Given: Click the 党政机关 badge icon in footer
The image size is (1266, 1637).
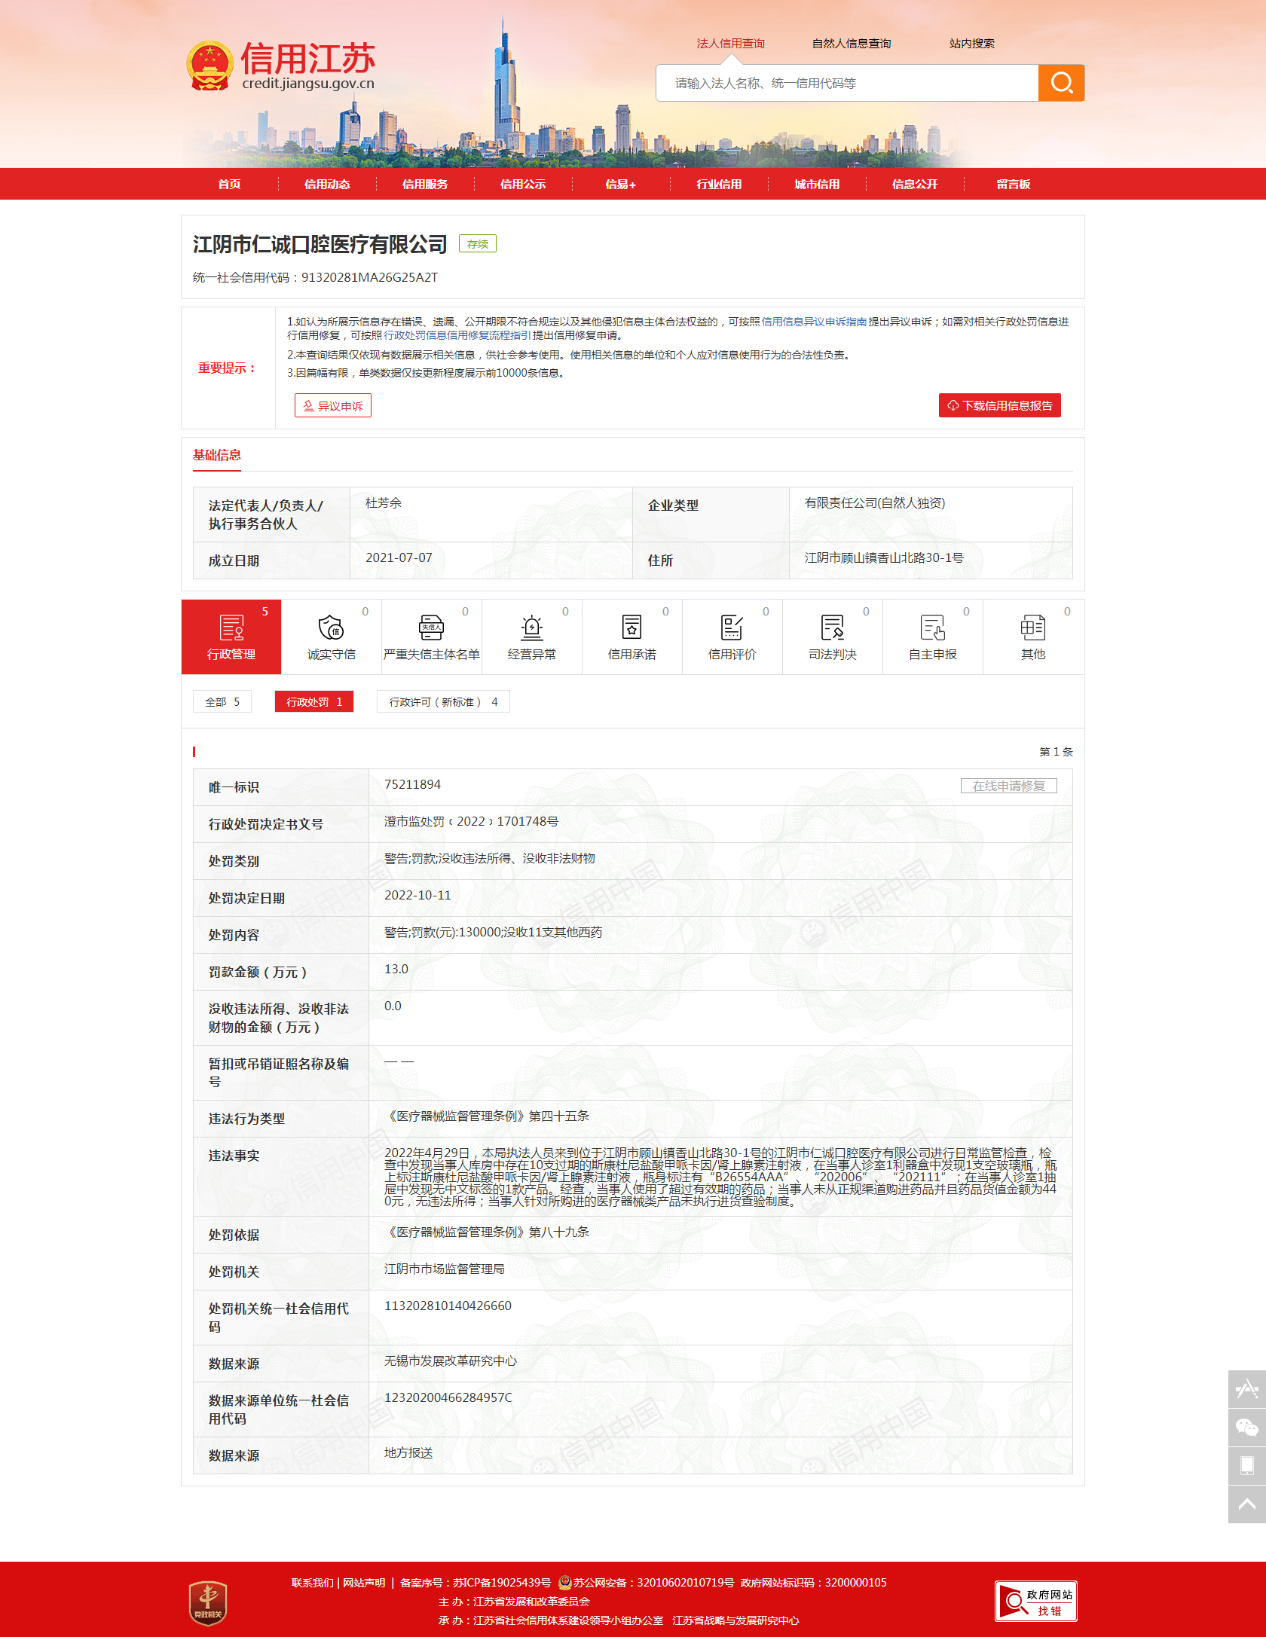Looking at the screenshot, I should coord(208,1602).
